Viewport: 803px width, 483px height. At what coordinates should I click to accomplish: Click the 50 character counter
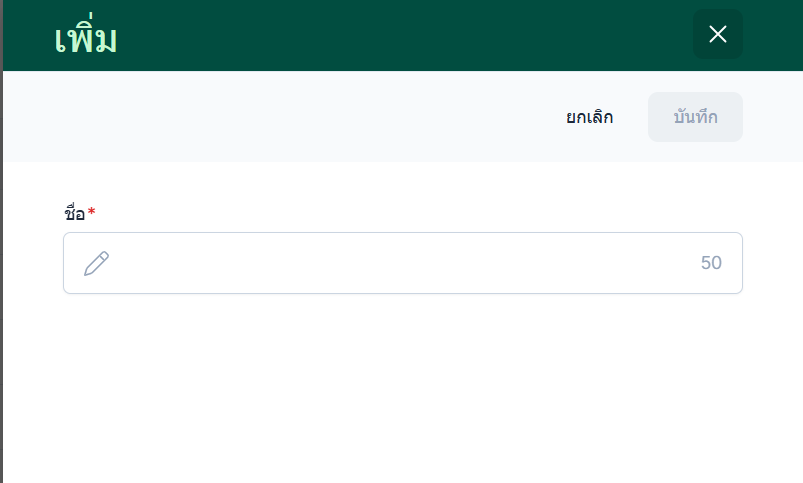pyautogui.click(x=711, y=263)
